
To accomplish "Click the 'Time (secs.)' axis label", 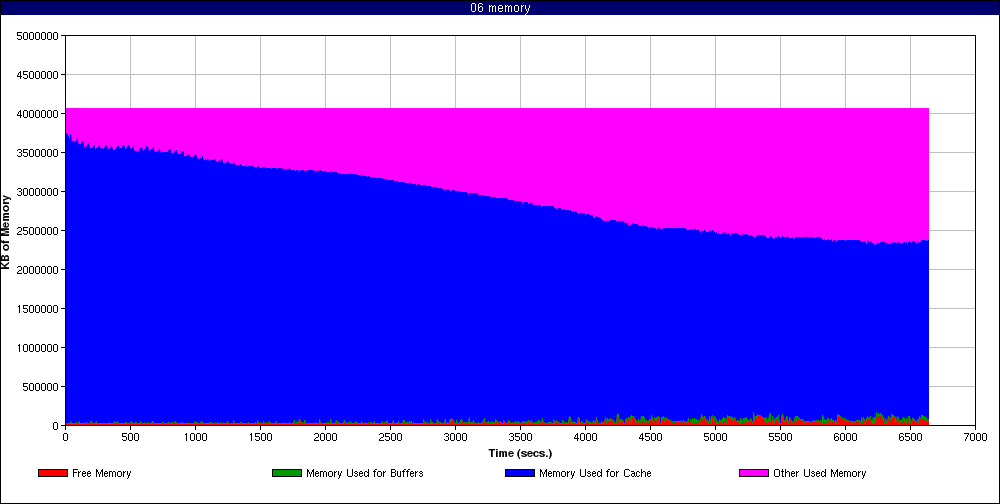I will 520,454.
